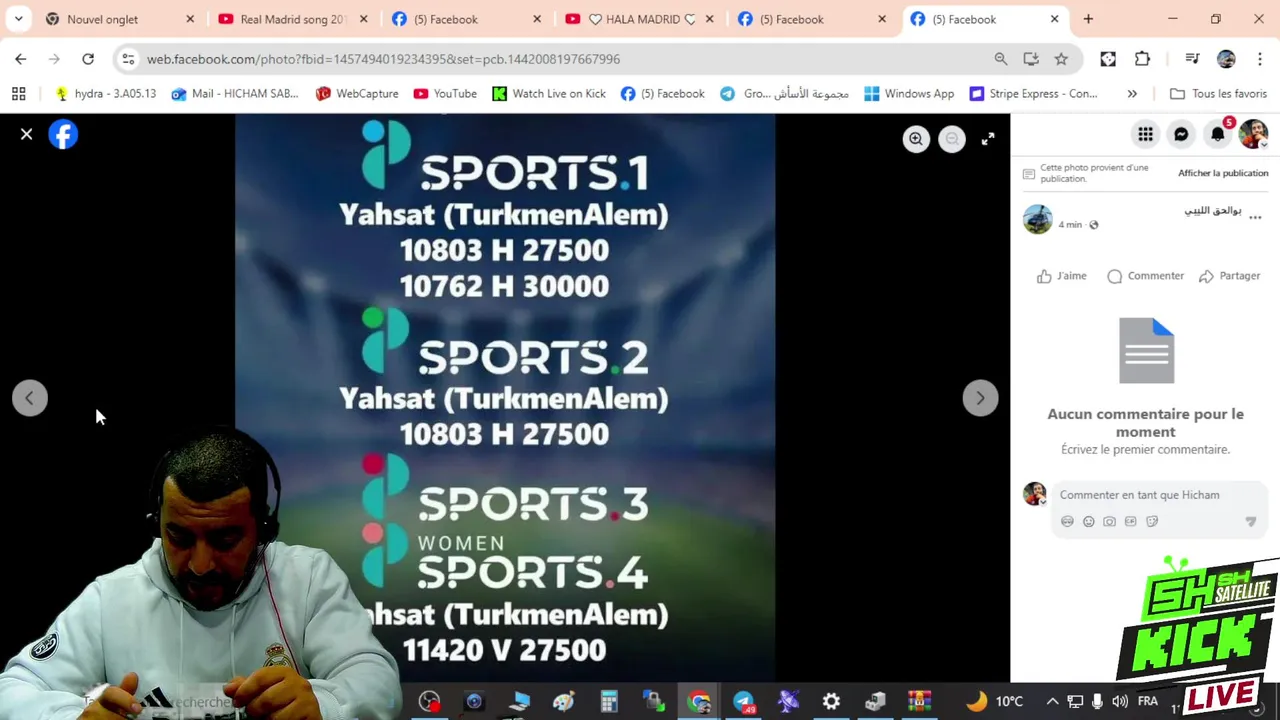
Task: Open Chrome profile avatar
Action: (1226, 59)
